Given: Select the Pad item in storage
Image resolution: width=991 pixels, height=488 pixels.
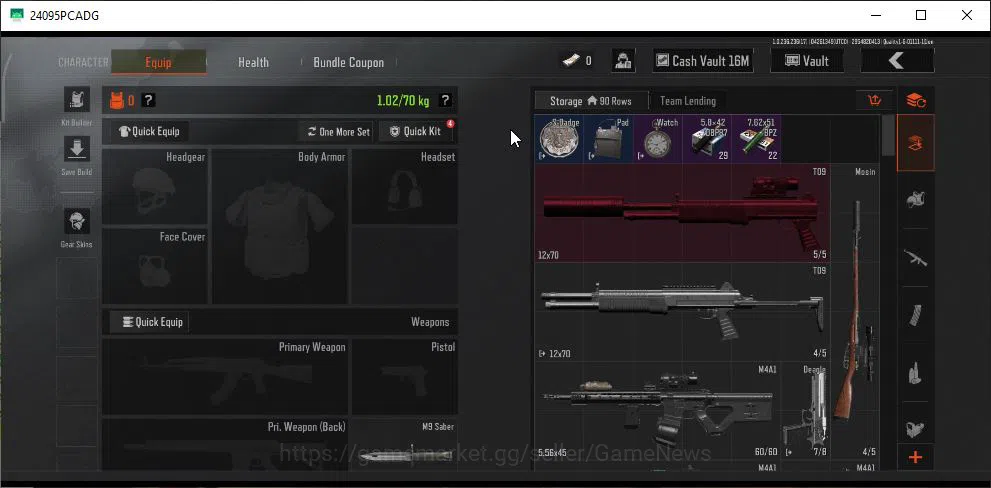Looking at the screenshot, I should pyautogui.click(x=609, y=139).
